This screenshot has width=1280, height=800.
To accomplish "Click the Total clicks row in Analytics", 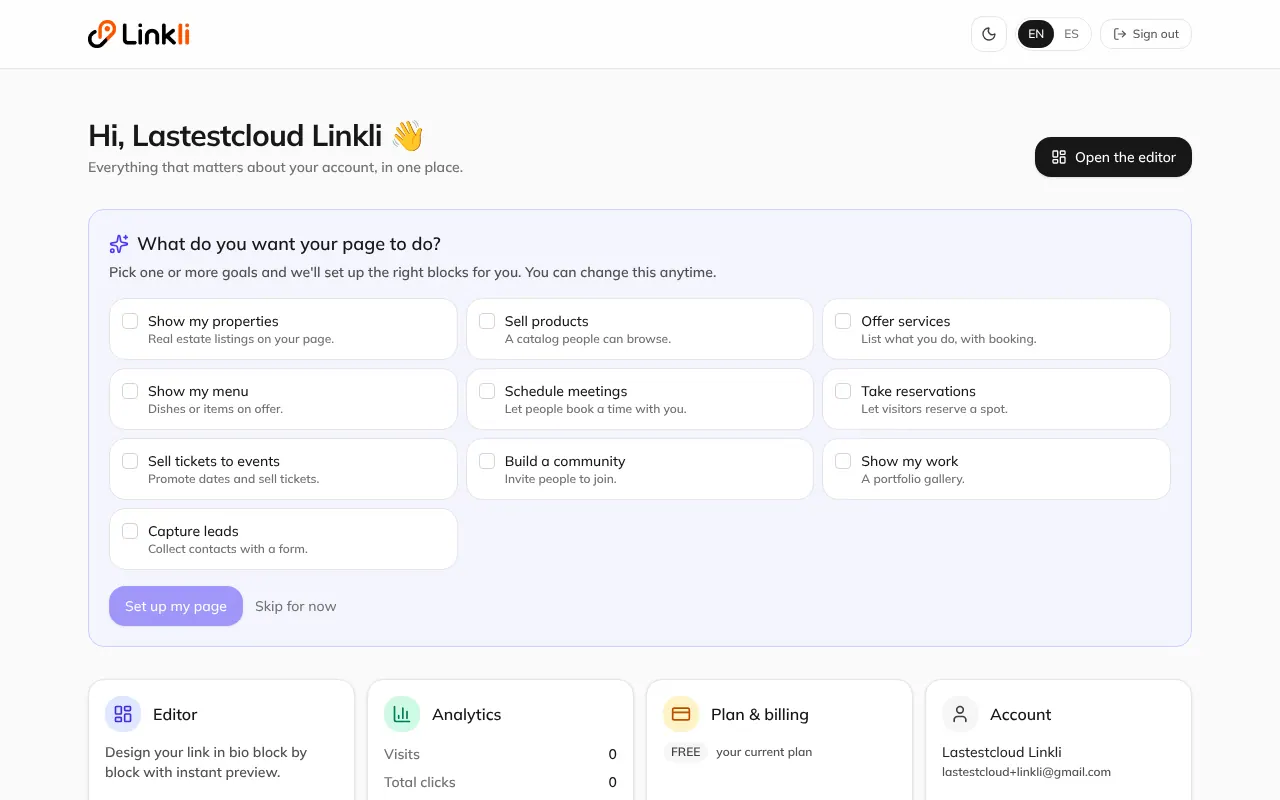I will point(500,782).
